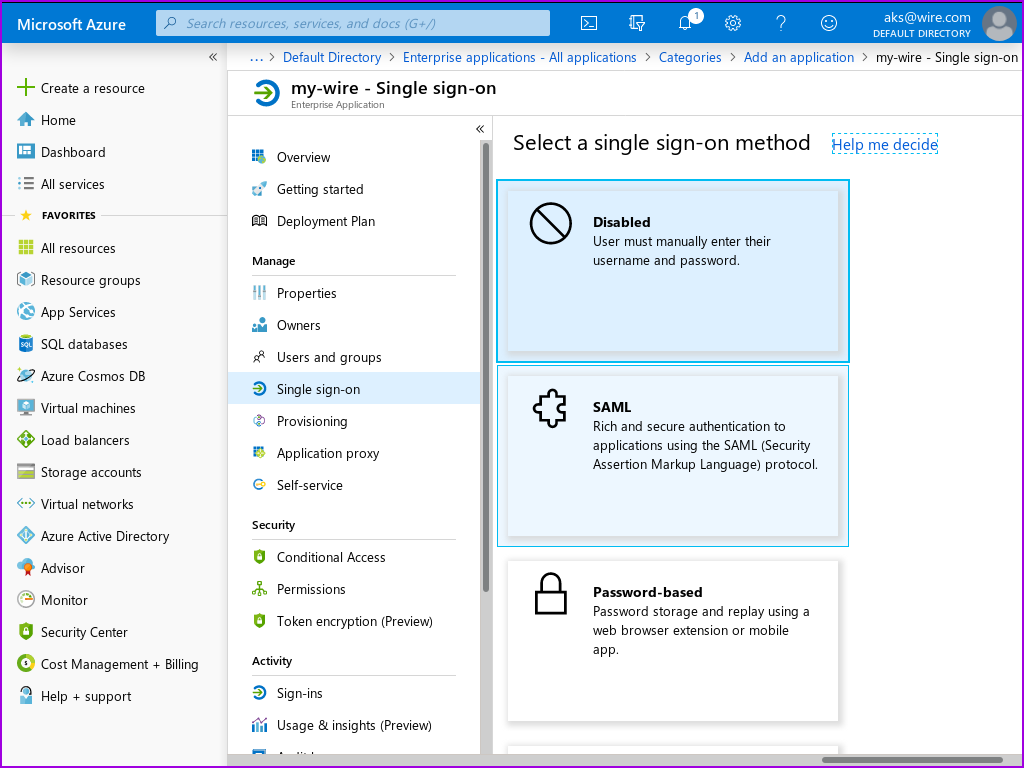Pick the Password-based sign-on method card
1024x768 pixels.
coord(672,640)
